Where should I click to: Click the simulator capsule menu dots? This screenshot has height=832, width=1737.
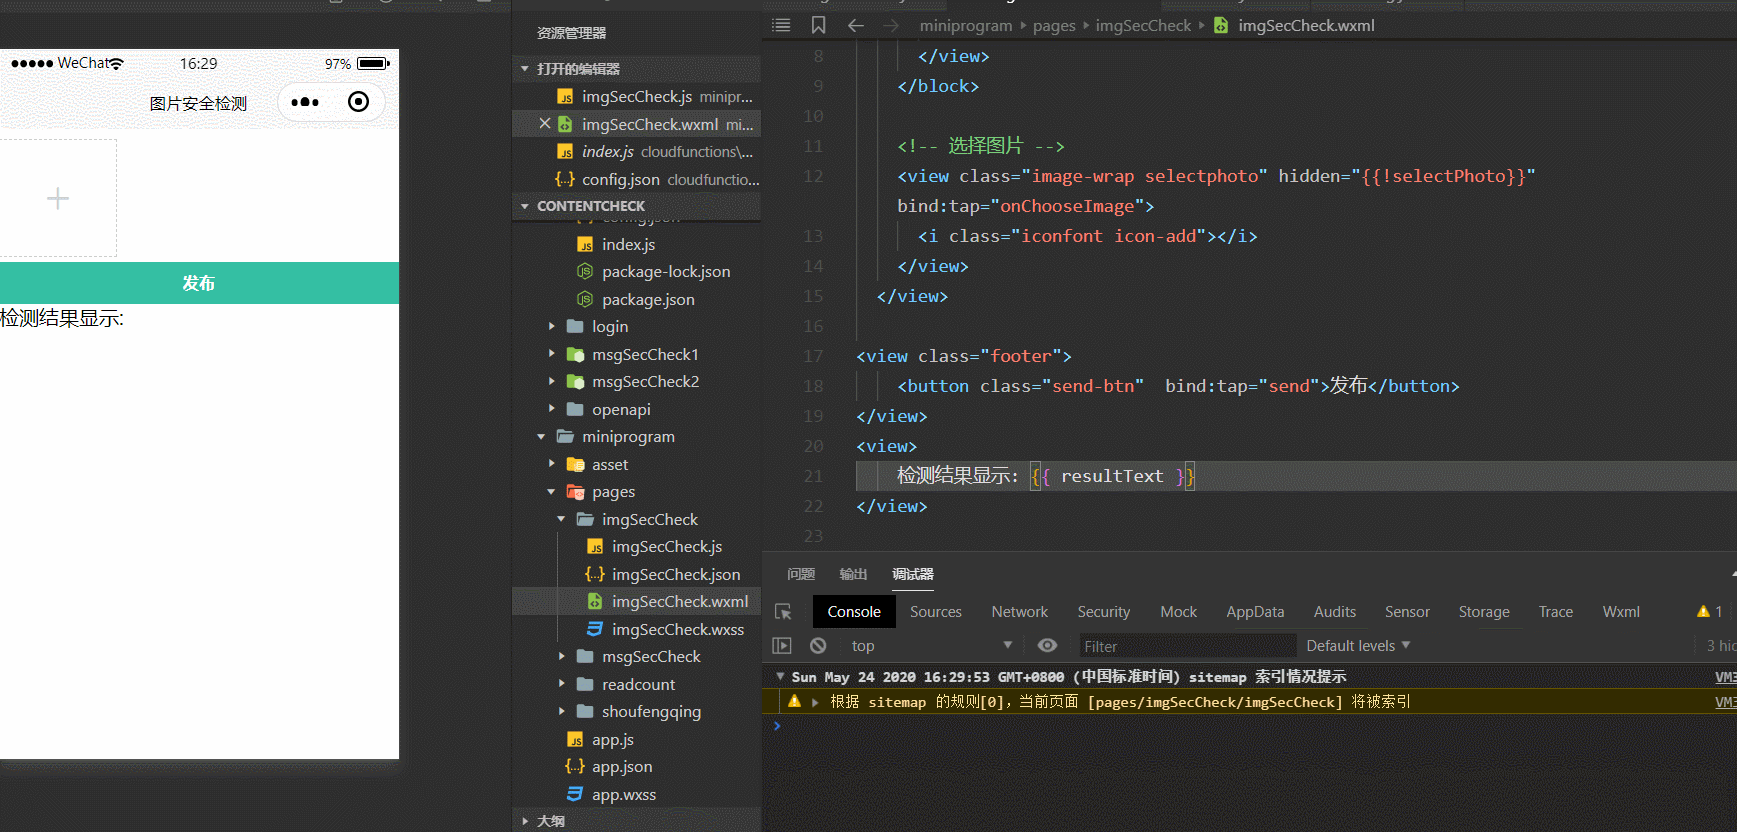coord(305,102)
